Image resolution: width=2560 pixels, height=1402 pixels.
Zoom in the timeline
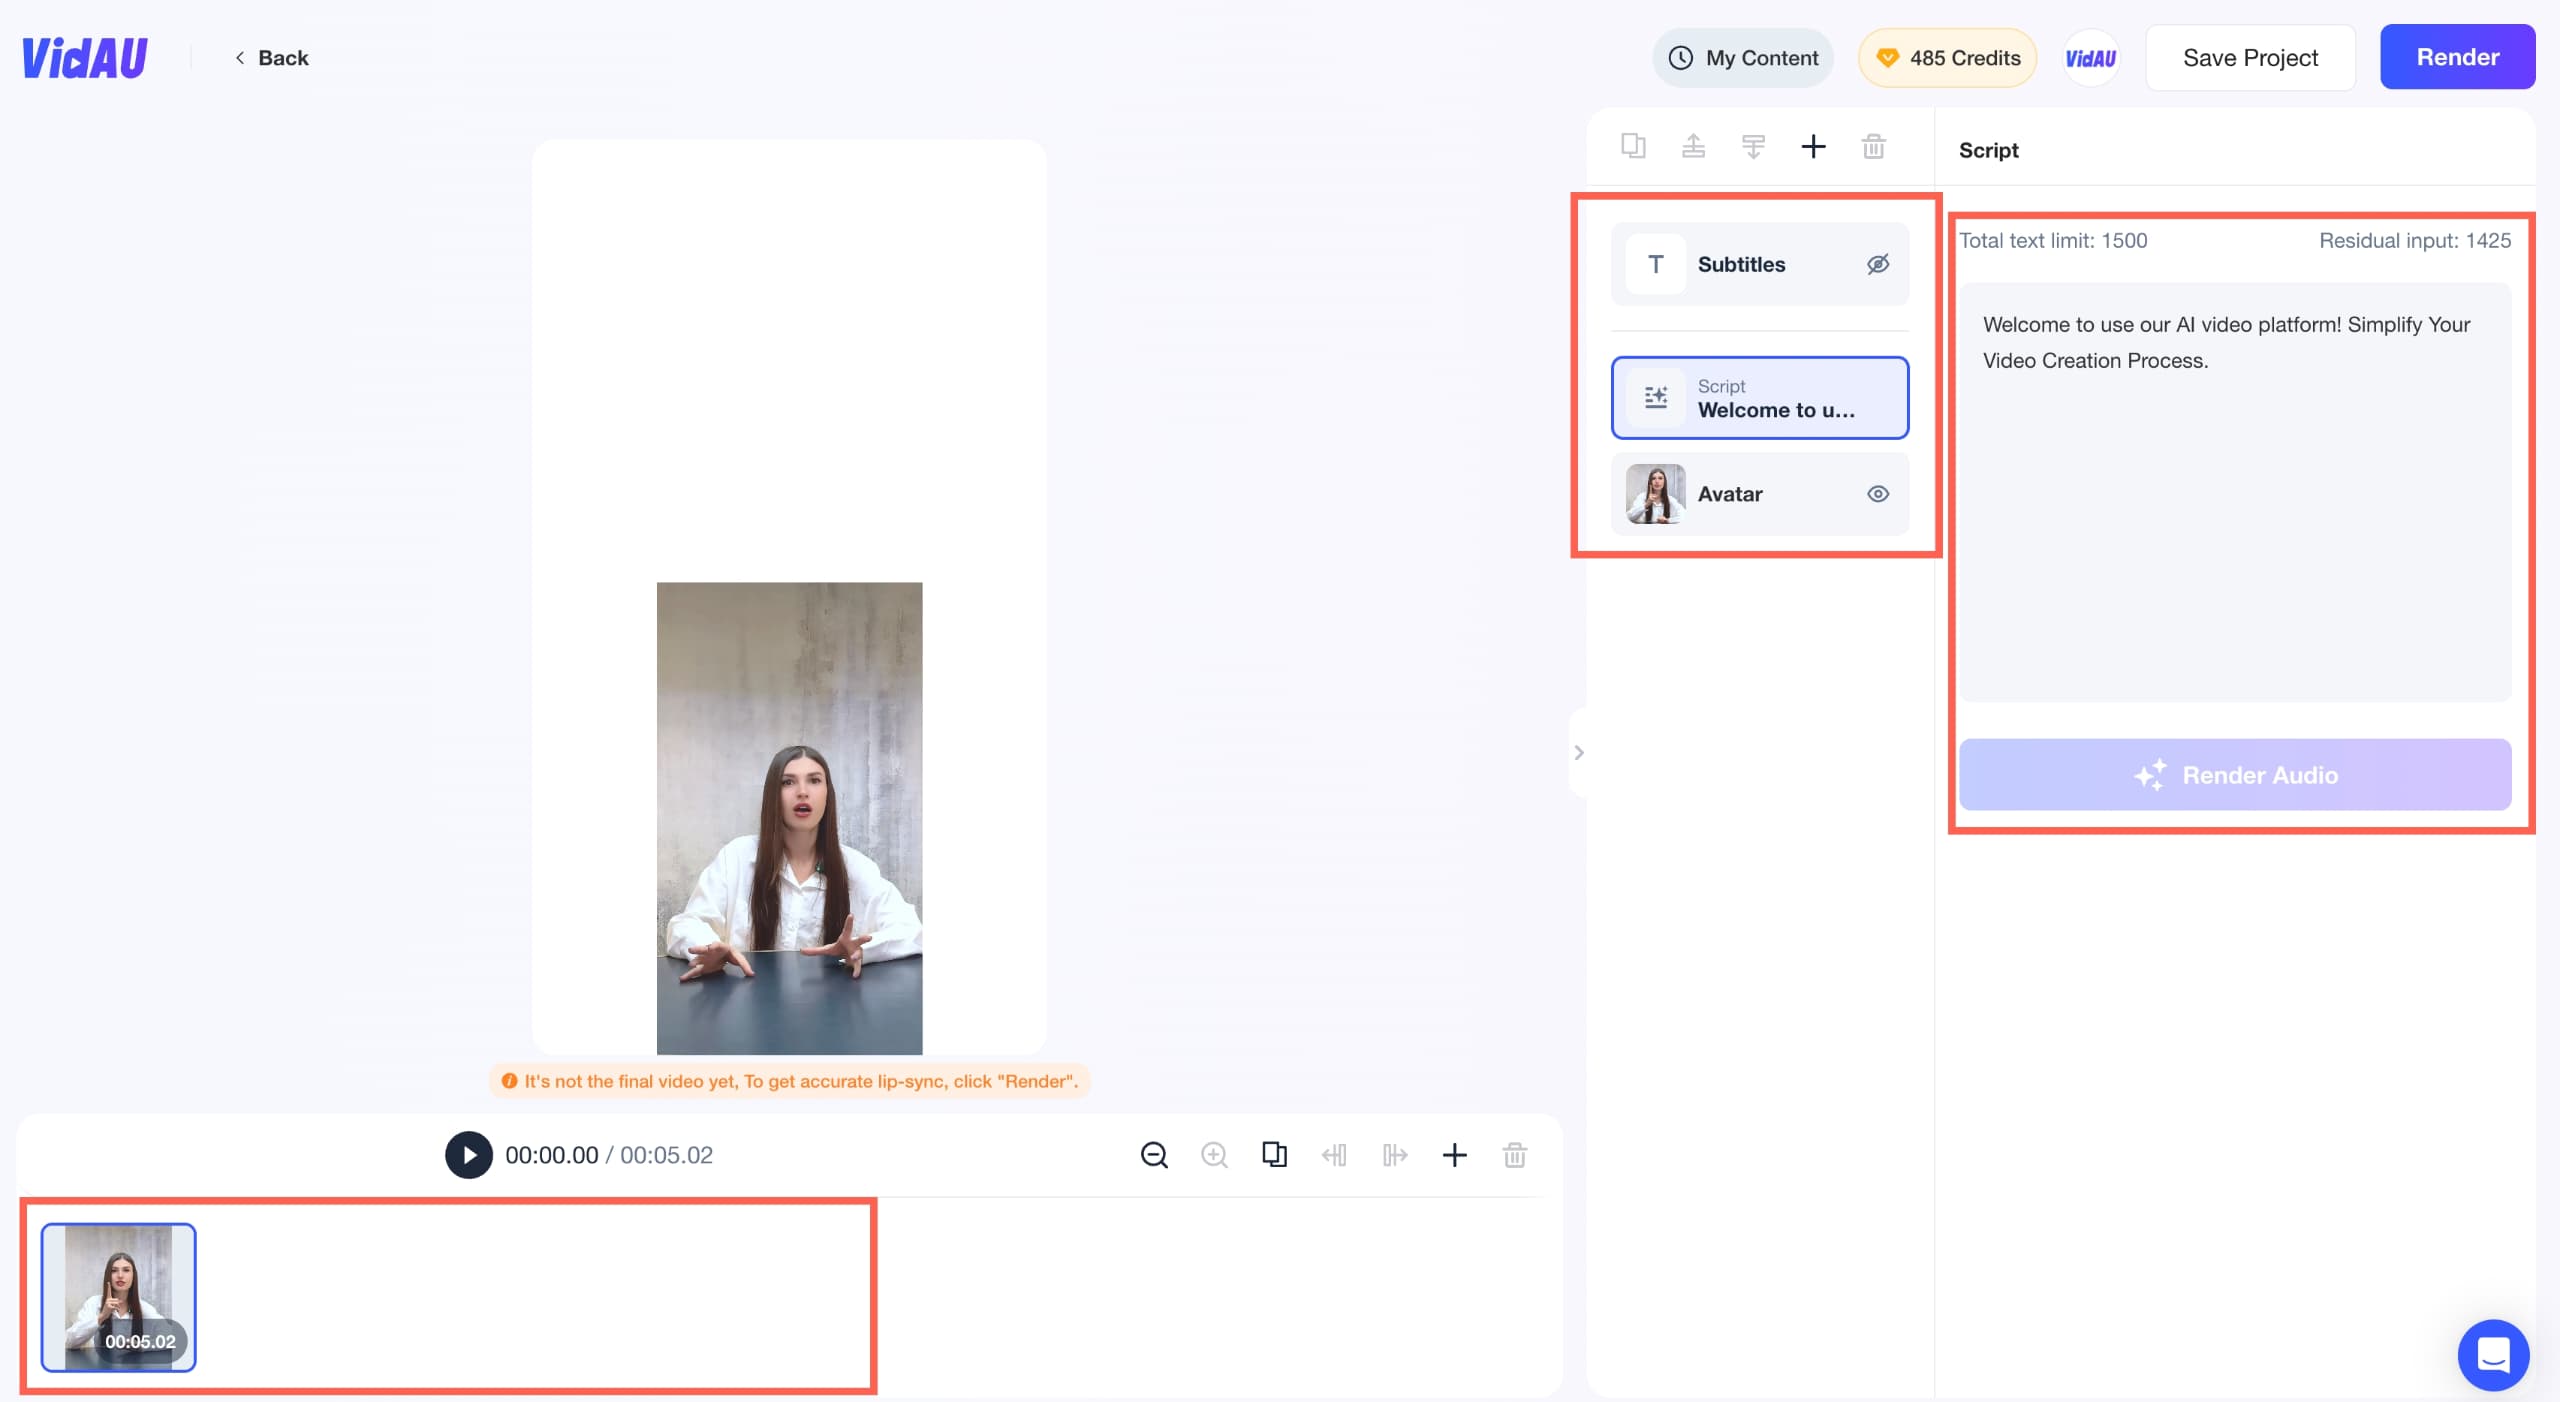point(1214,1155)
